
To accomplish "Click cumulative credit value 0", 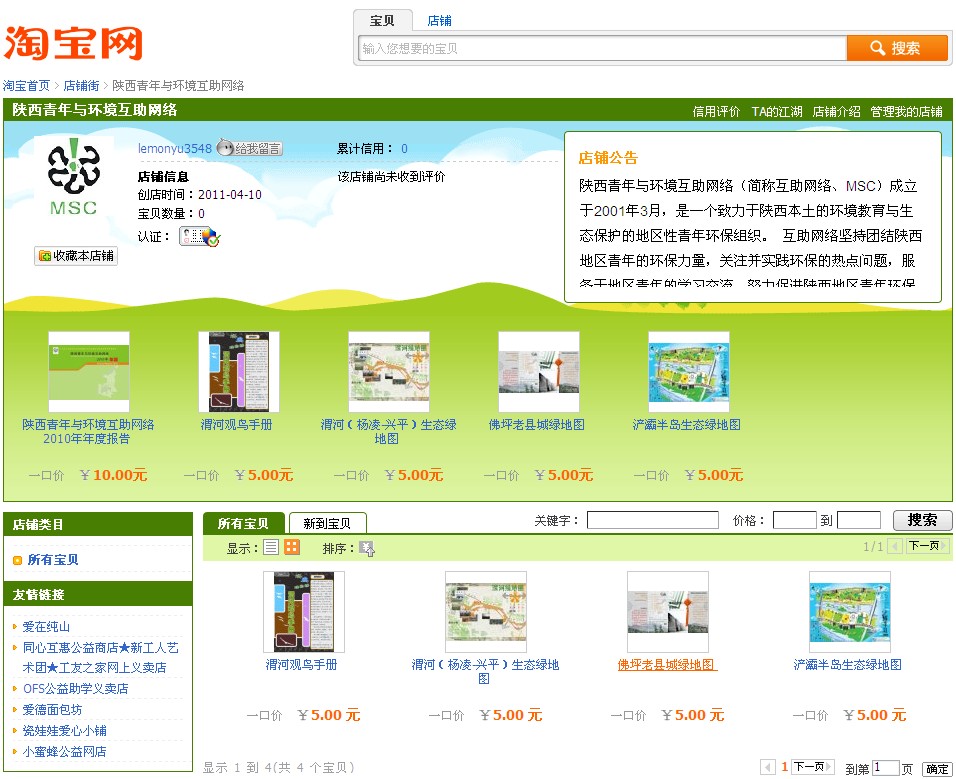I will pyautogui.click(x=404, y=148).
